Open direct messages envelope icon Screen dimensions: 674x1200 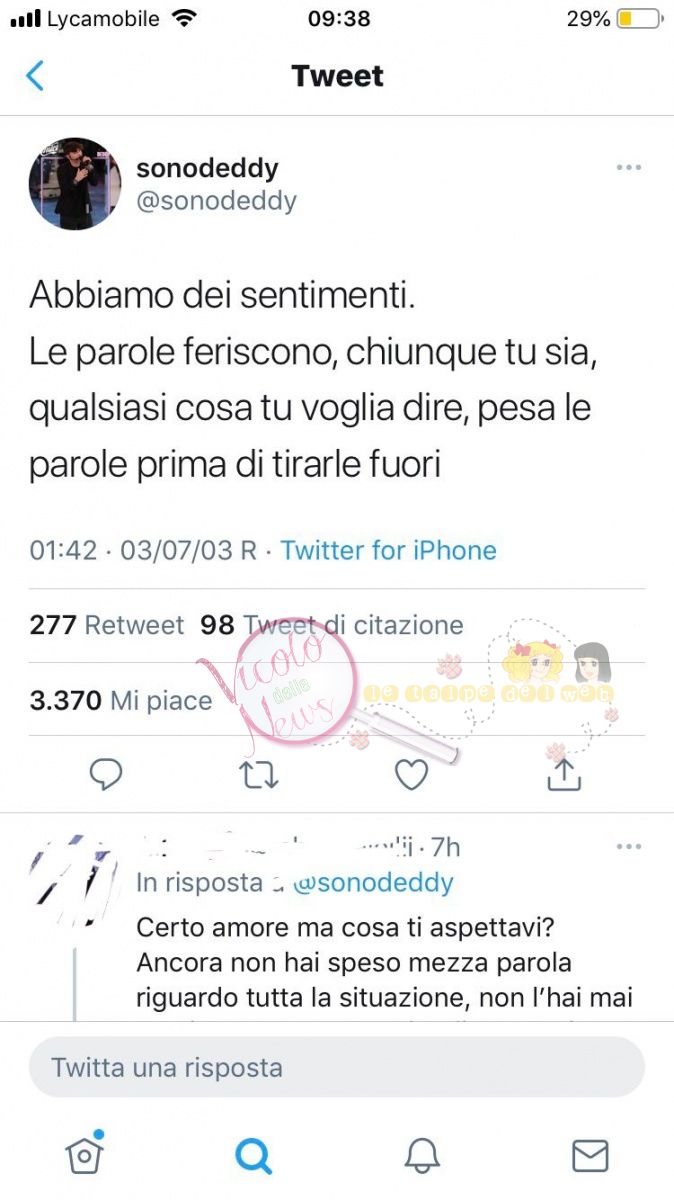pyautogui.click(x=590, y=1156)
